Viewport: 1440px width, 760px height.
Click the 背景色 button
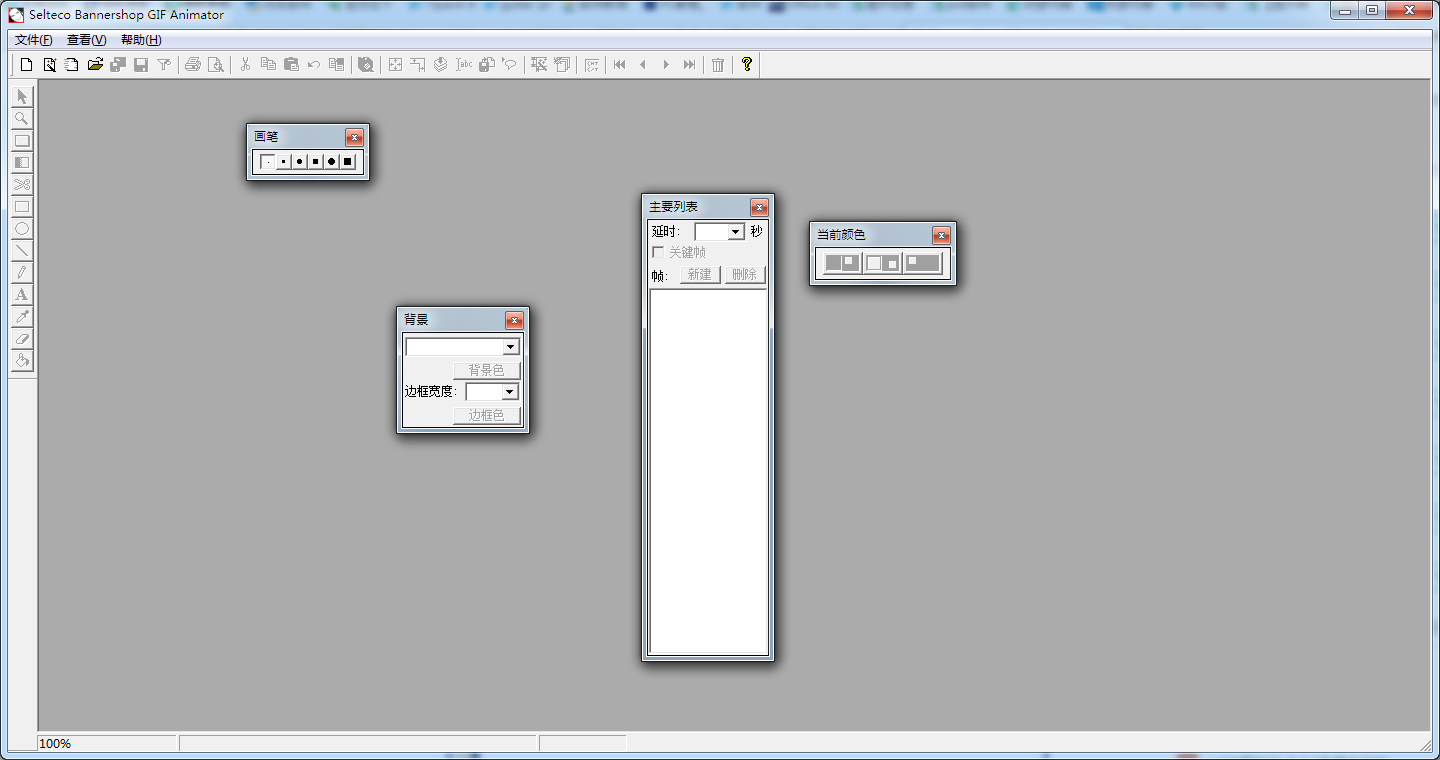click(487, 370)
